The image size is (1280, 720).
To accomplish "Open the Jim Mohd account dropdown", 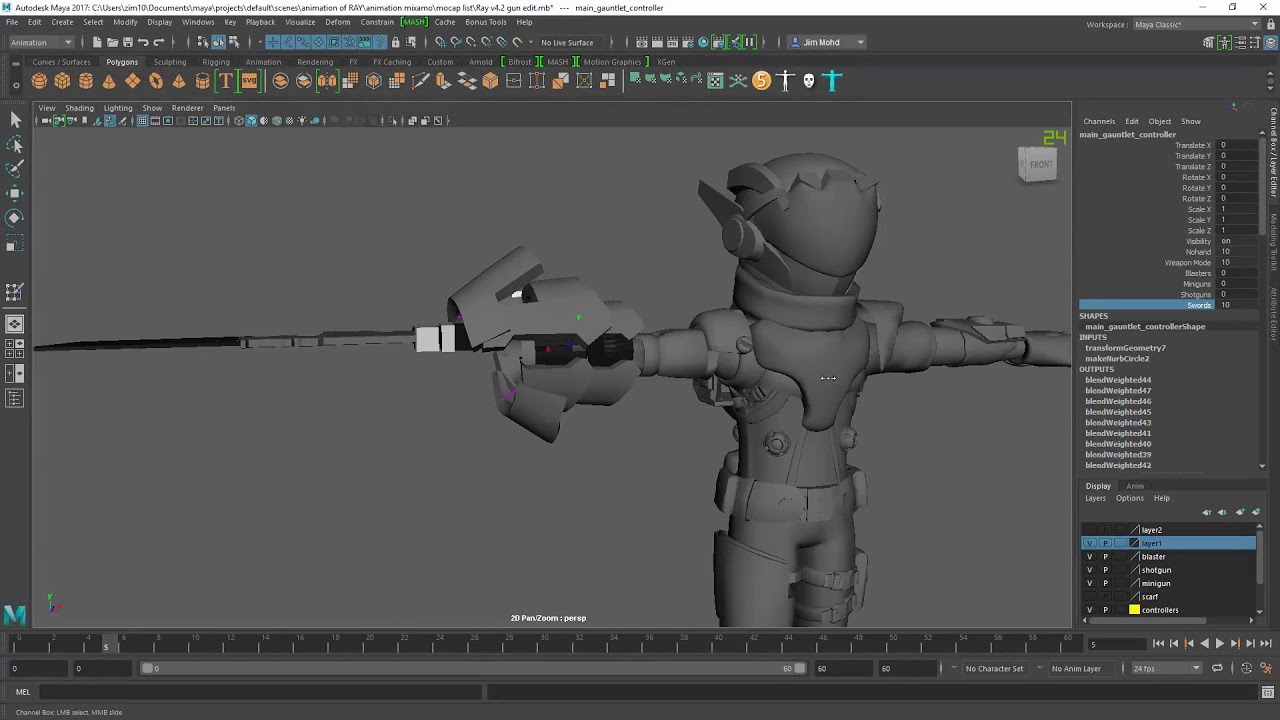I will coord(828,42).
